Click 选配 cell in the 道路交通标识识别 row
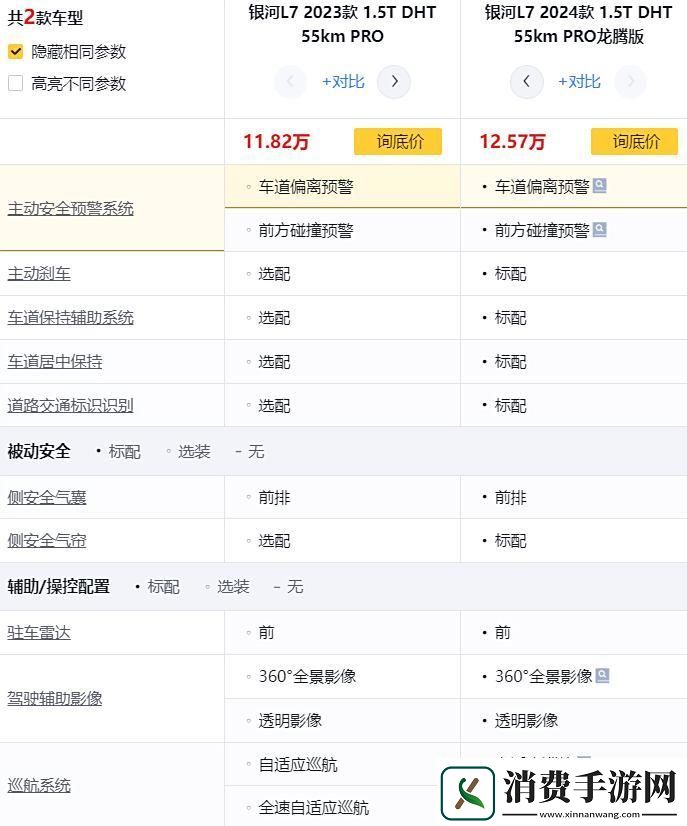This screenshot has width=687, height=826. tap(274, 406)
